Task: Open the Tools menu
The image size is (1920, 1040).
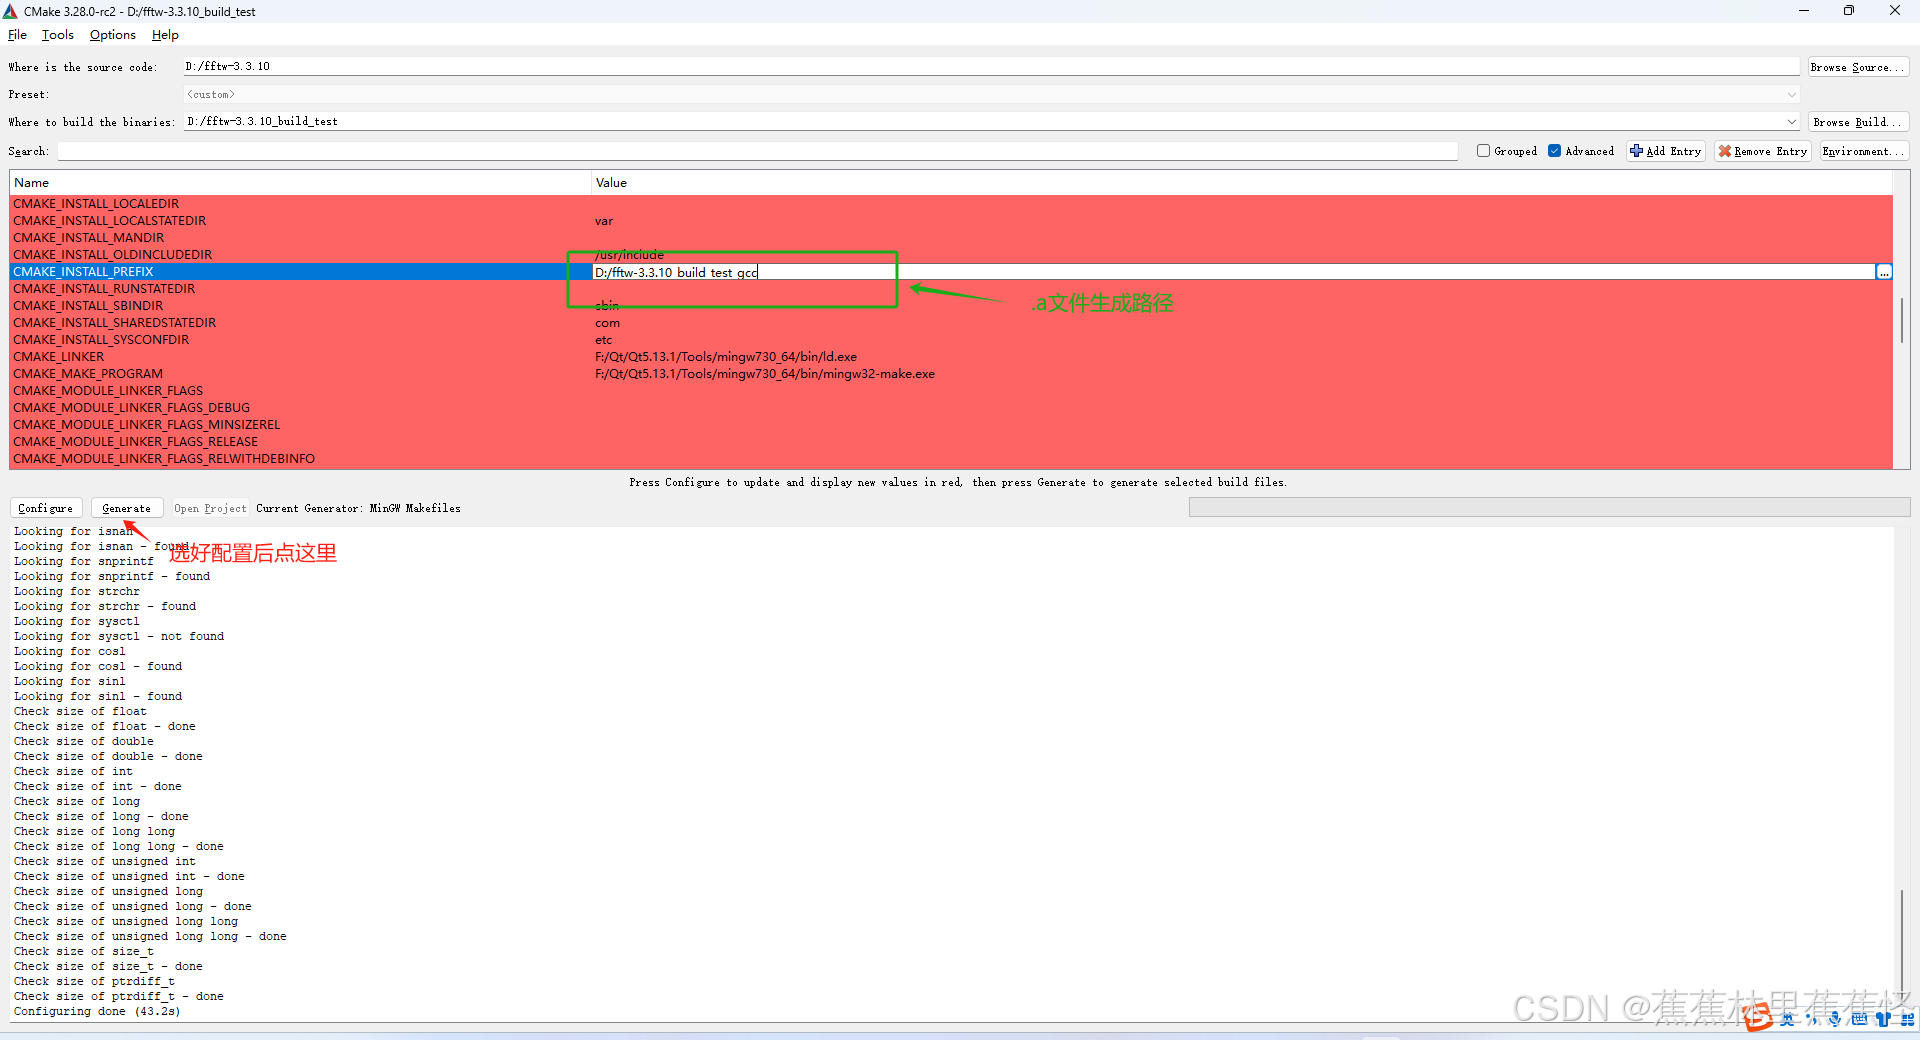Action: tap(57, 34)
